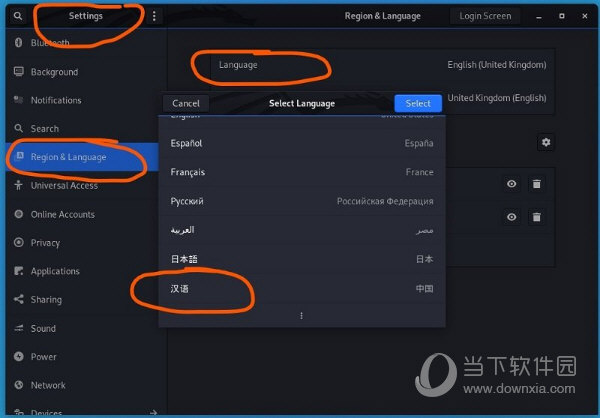The width and height of the screenshot is (600, 418).
Task: Click Cancel in Select Language dialog
Action: tap(186, 103)
